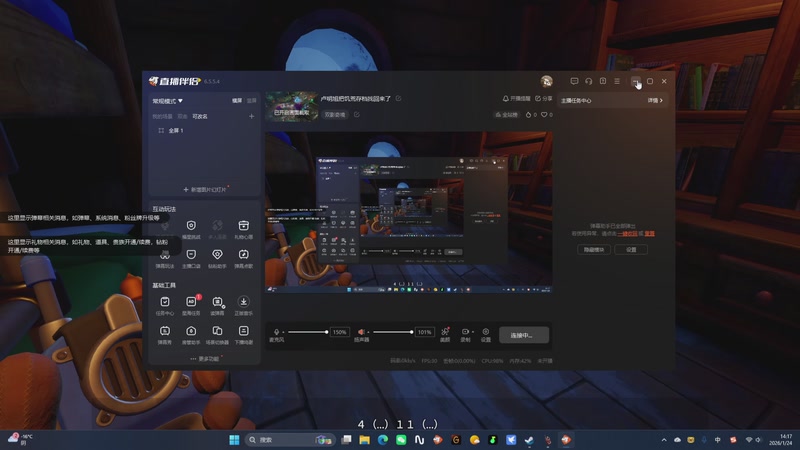Expand the microphone device dropdown arrow
The width and height of the screenshot is (800, 450).
284,332
